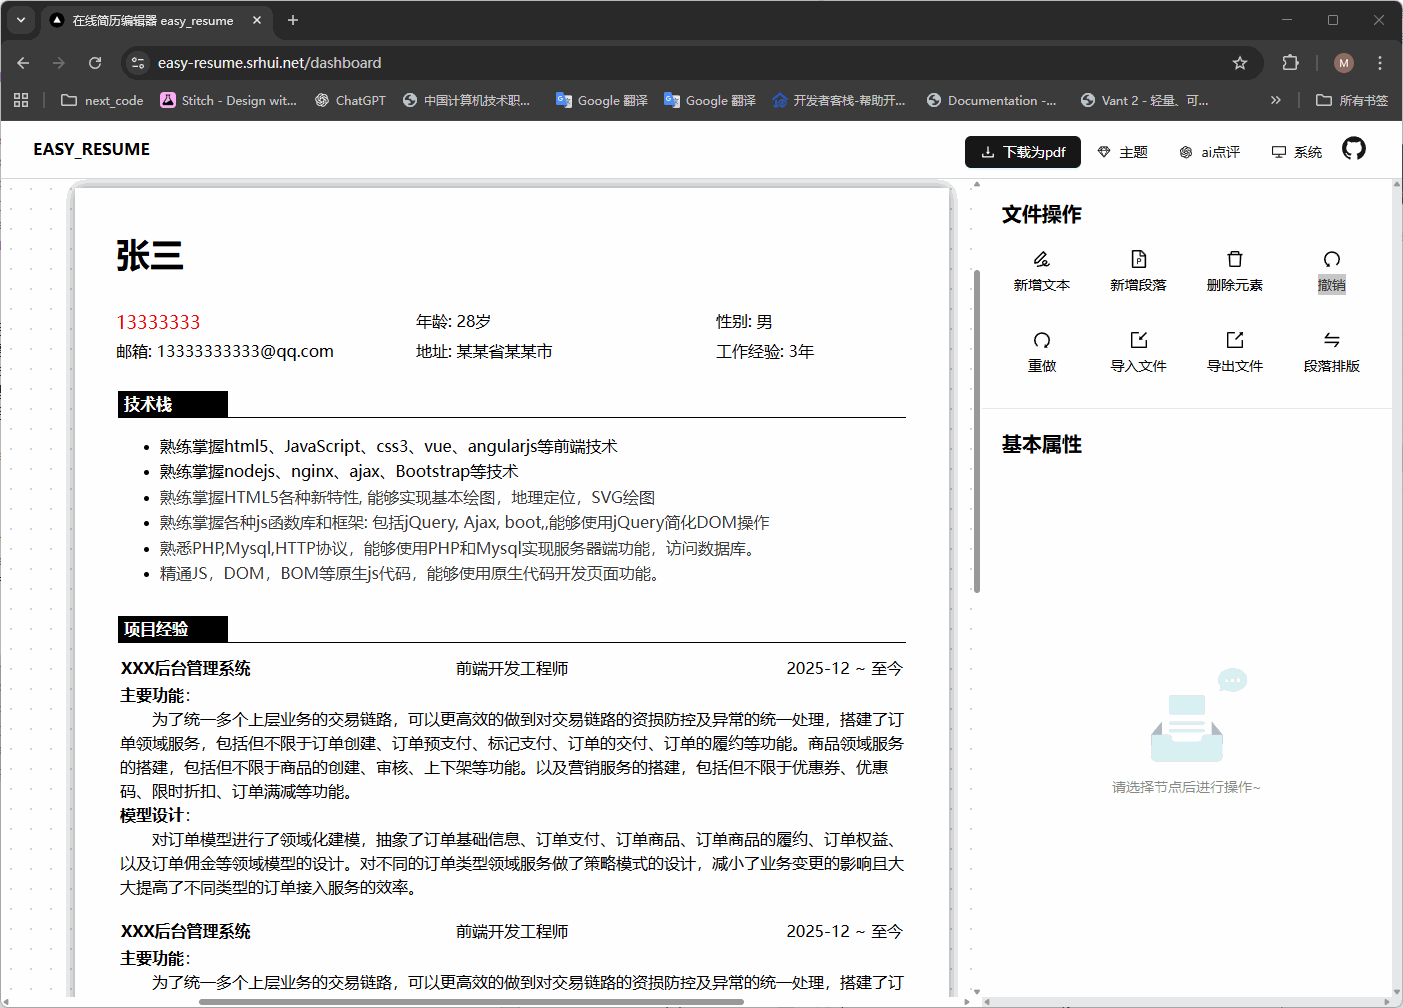Image resolution: width=1403 pixels, height=1008 pixels.
Task: Select the 地址: 某某省某某市 text
Action: pyautogui.click(x=484, y=352)
